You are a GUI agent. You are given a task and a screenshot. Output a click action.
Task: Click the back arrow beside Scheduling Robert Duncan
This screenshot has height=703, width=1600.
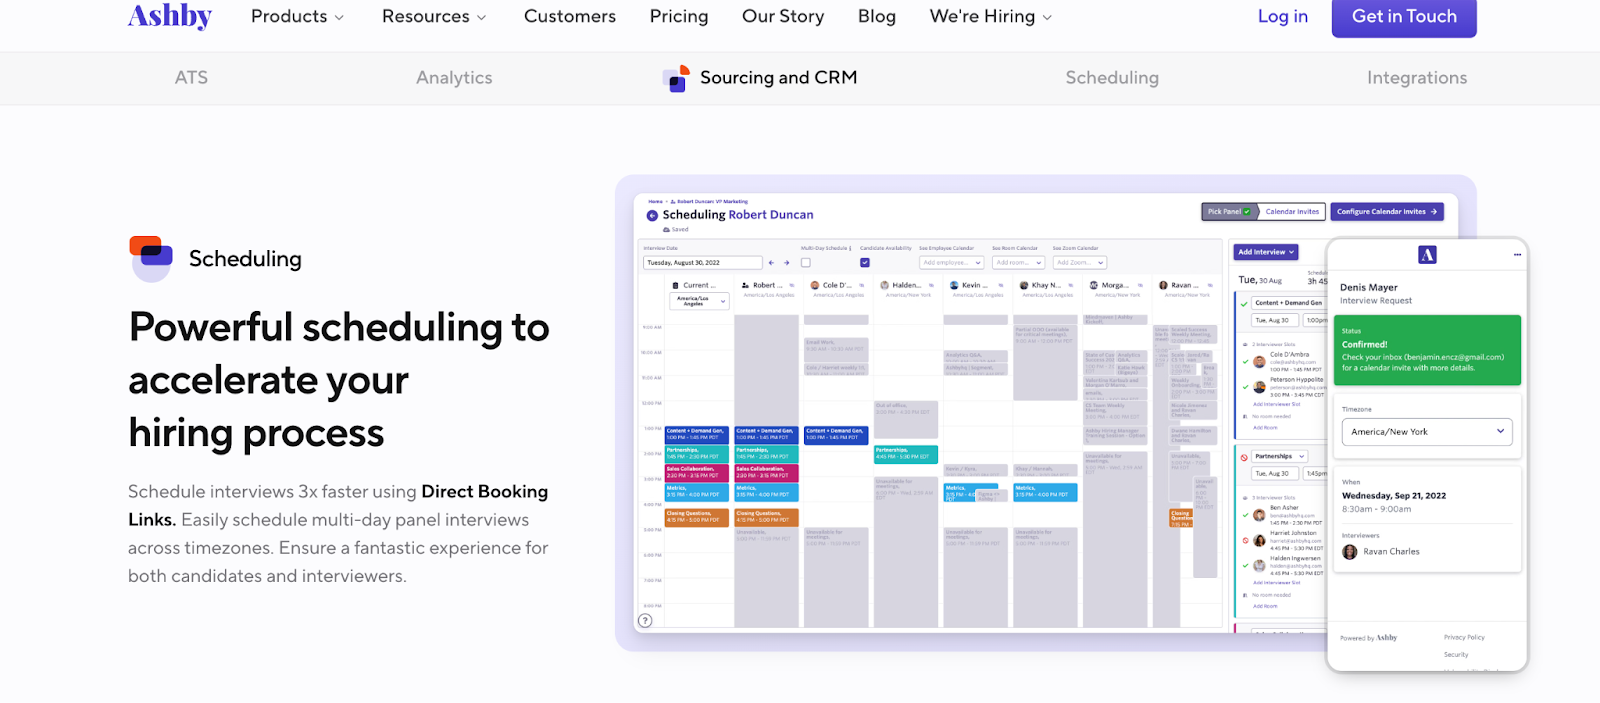[652, 215]
